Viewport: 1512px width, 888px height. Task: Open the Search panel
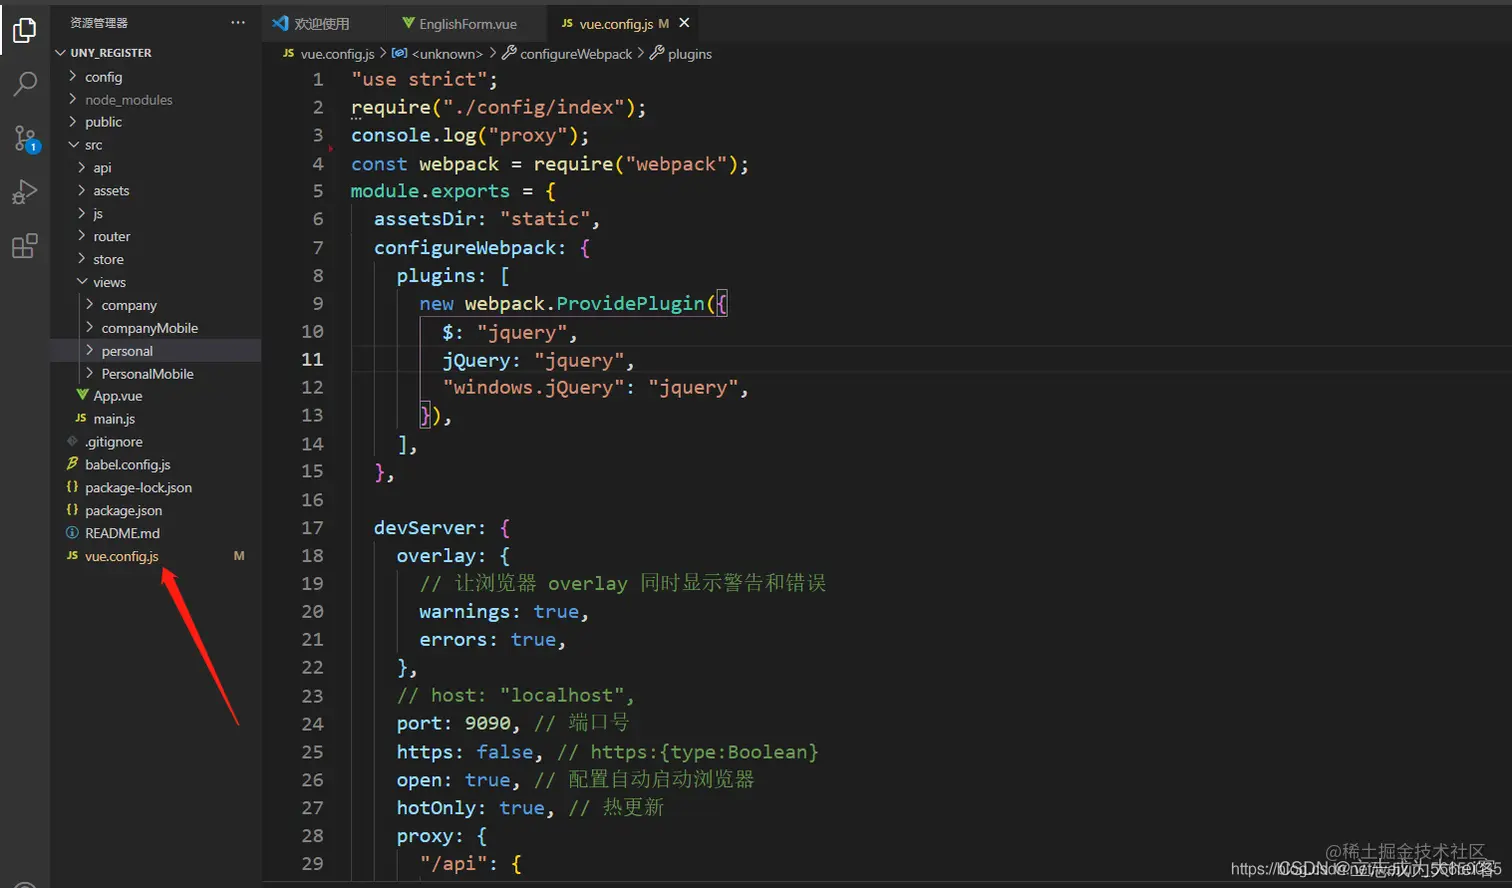(x=24, y=84)
